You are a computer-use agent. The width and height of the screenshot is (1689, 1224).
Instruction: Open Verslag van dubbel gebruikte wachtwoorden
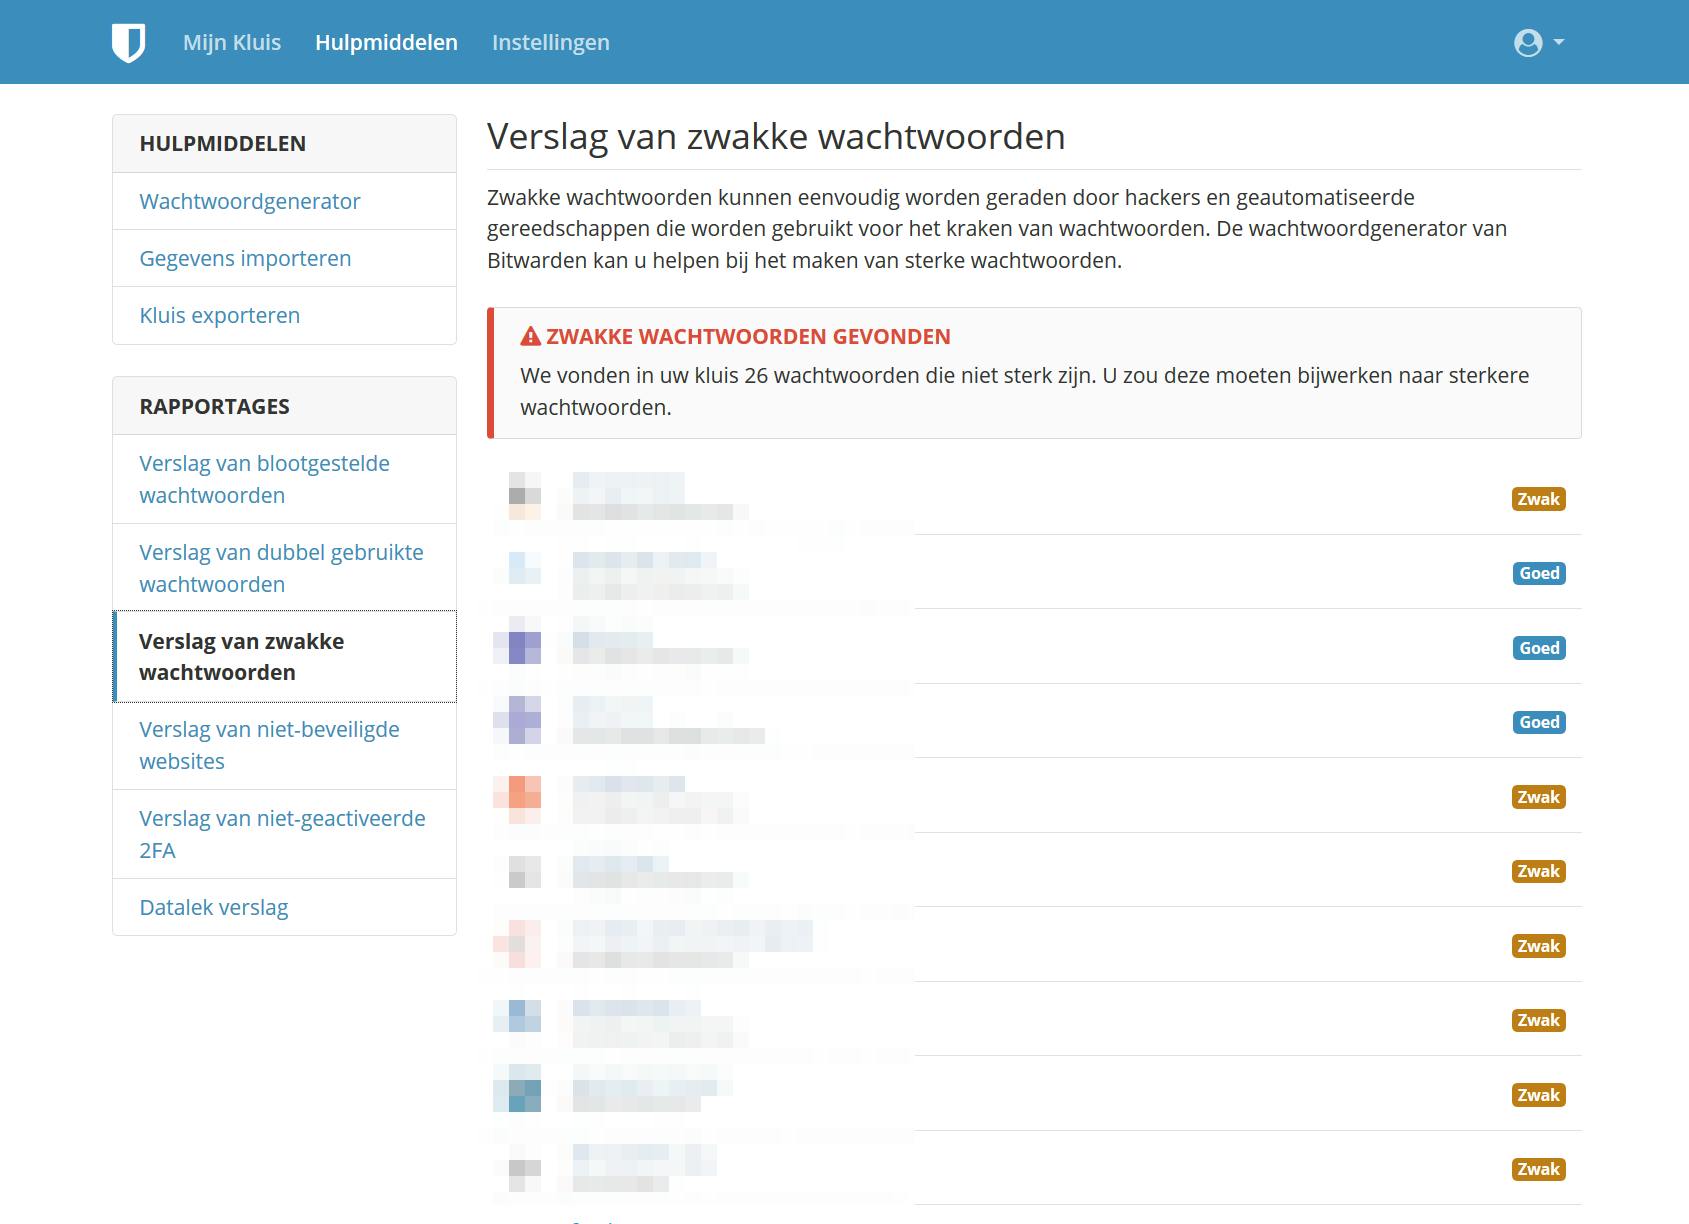284,568
